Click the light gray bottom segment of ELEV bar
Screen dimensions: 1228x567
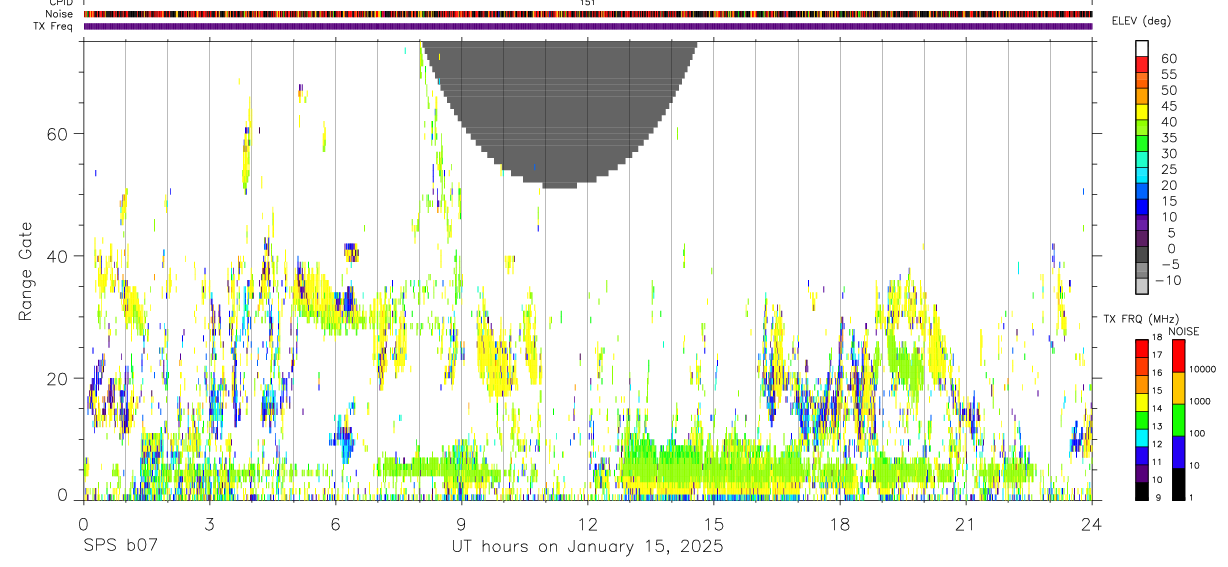coord(1142,286)
